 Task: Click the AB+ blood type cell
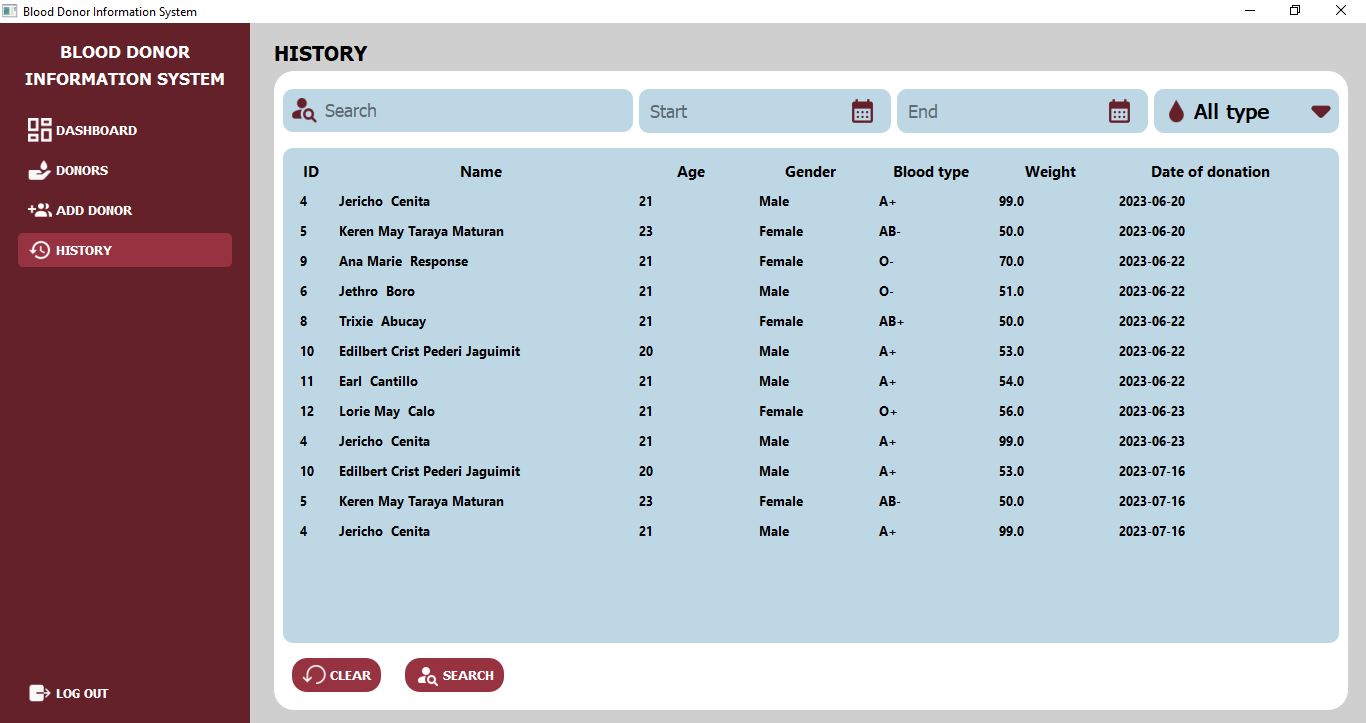point(891,321)
